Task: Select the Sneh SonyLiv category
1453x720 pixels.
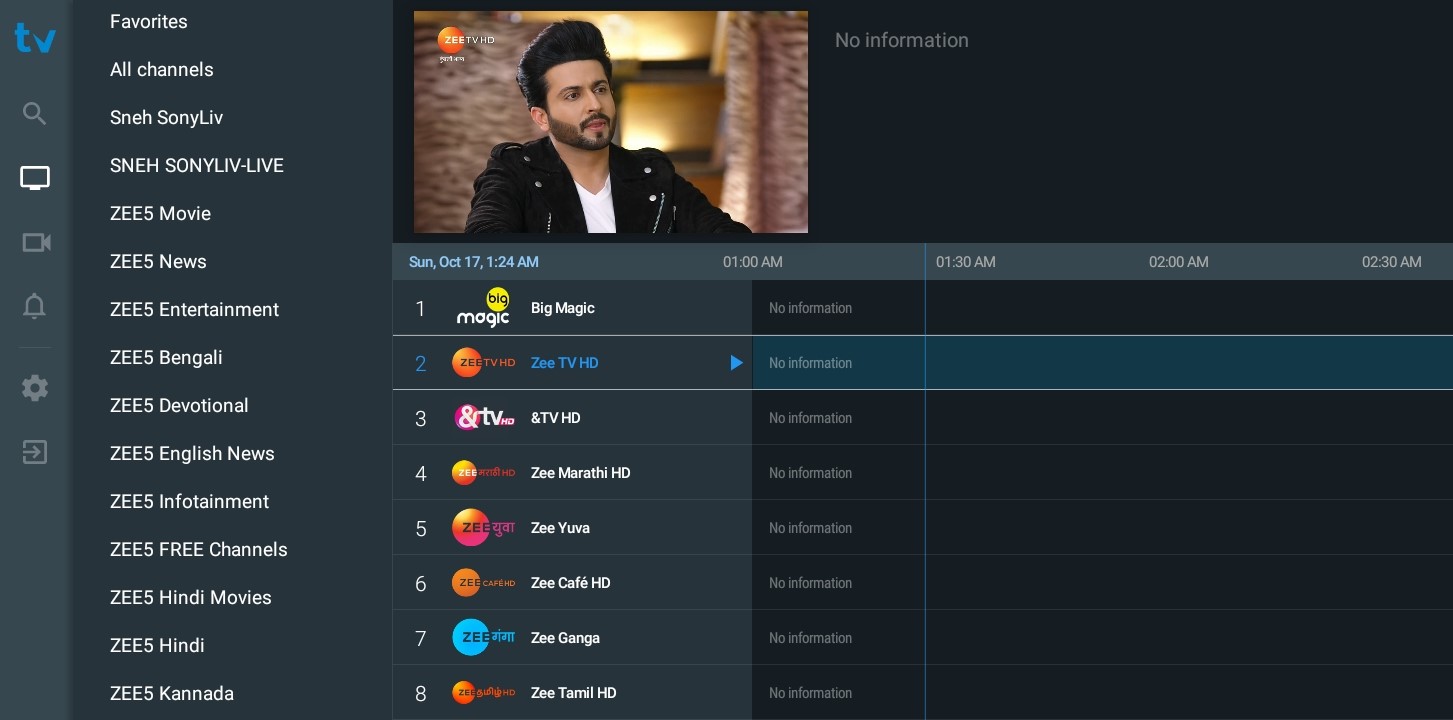Action: pyautogui.click(x=167, y=117)
